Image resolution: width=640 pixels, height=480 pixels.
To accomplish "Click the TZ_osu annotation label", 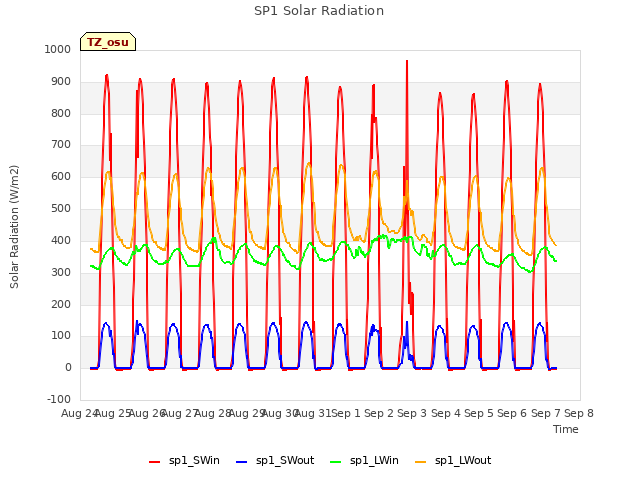I will tap(108, 42).
